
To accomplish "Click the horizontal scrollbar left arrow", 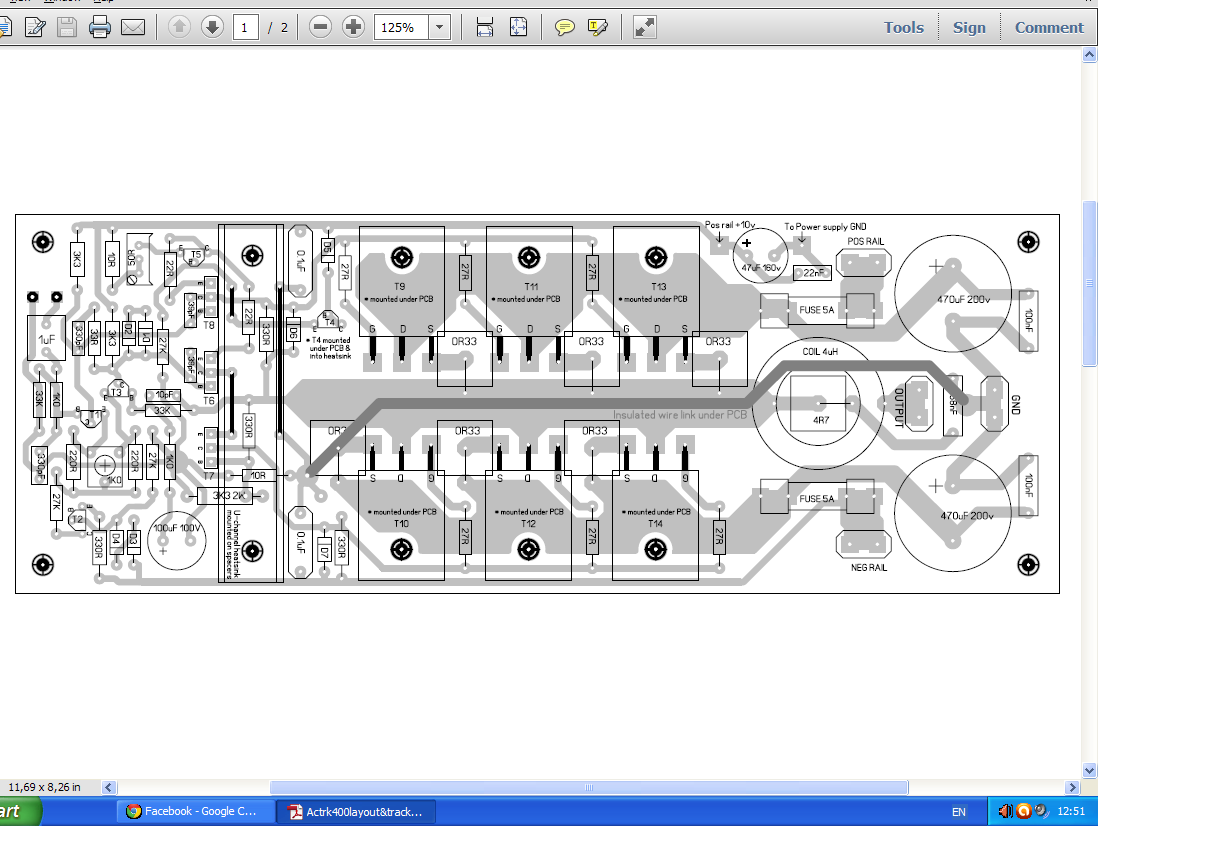I will (x=109, y=788).
